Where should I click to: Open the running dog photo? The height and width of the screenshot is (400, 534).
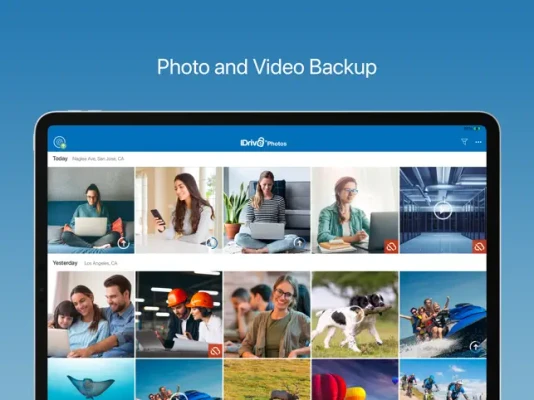click(x=355, y=314)
